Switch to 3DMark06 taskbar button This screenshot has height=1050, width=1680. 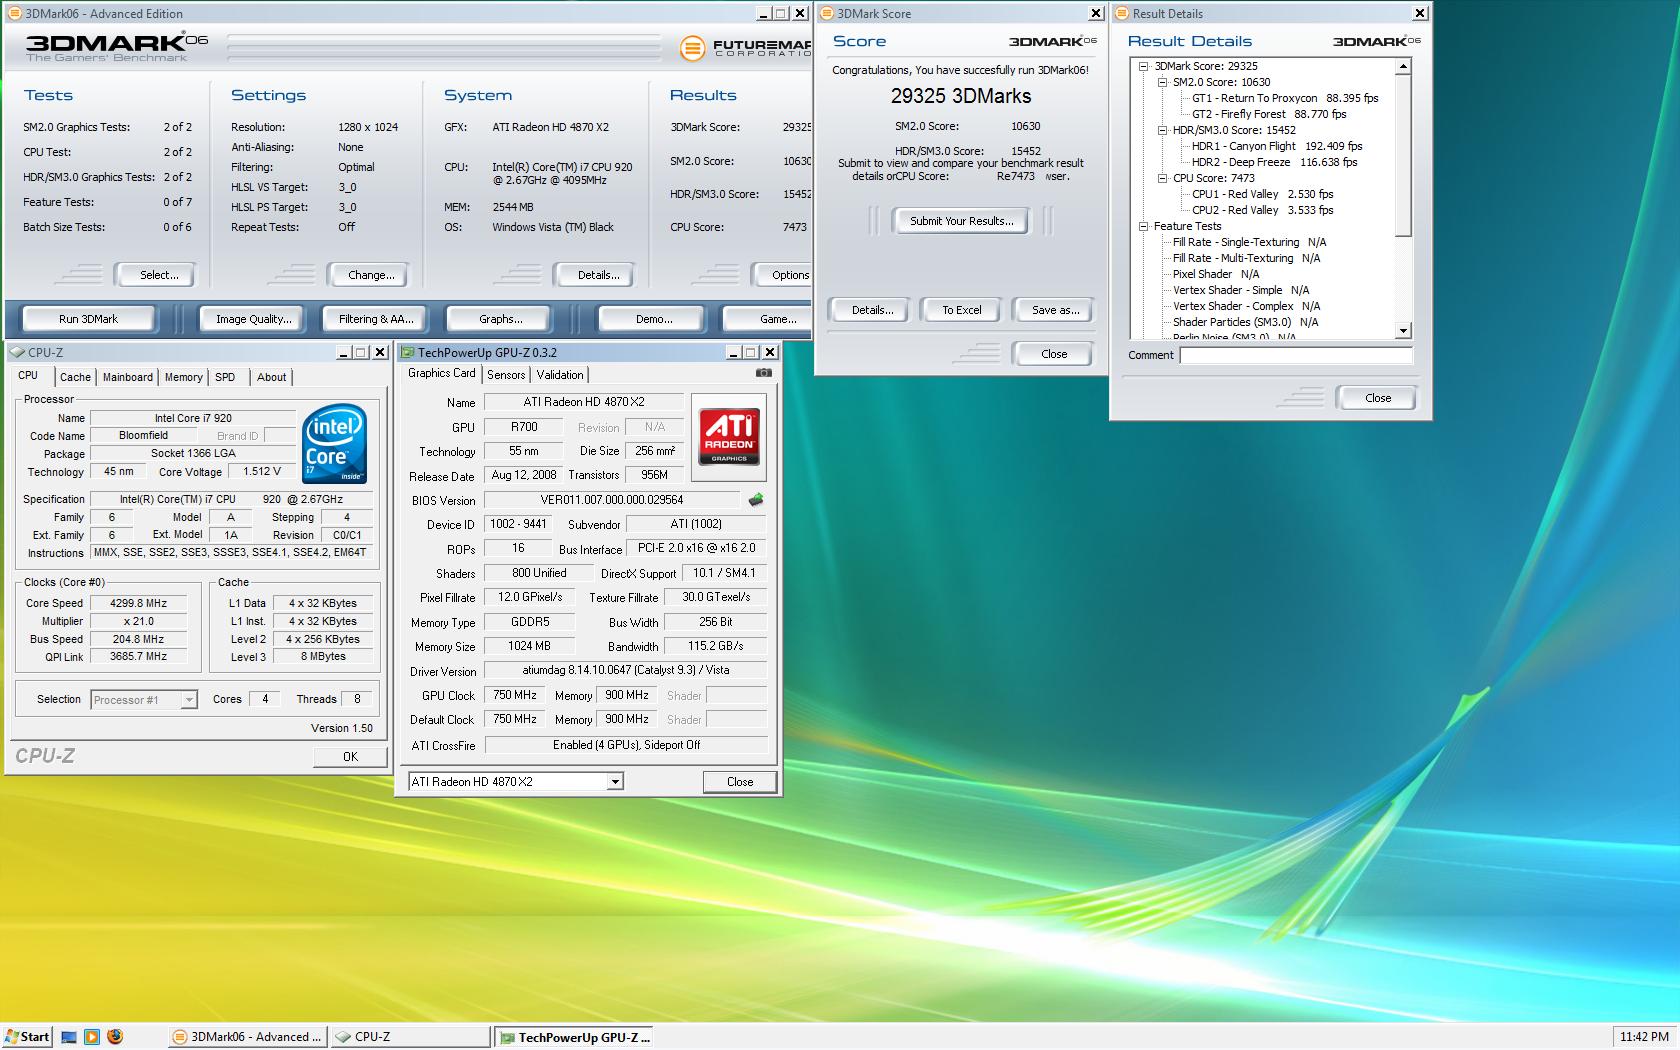pos(247,1037)
